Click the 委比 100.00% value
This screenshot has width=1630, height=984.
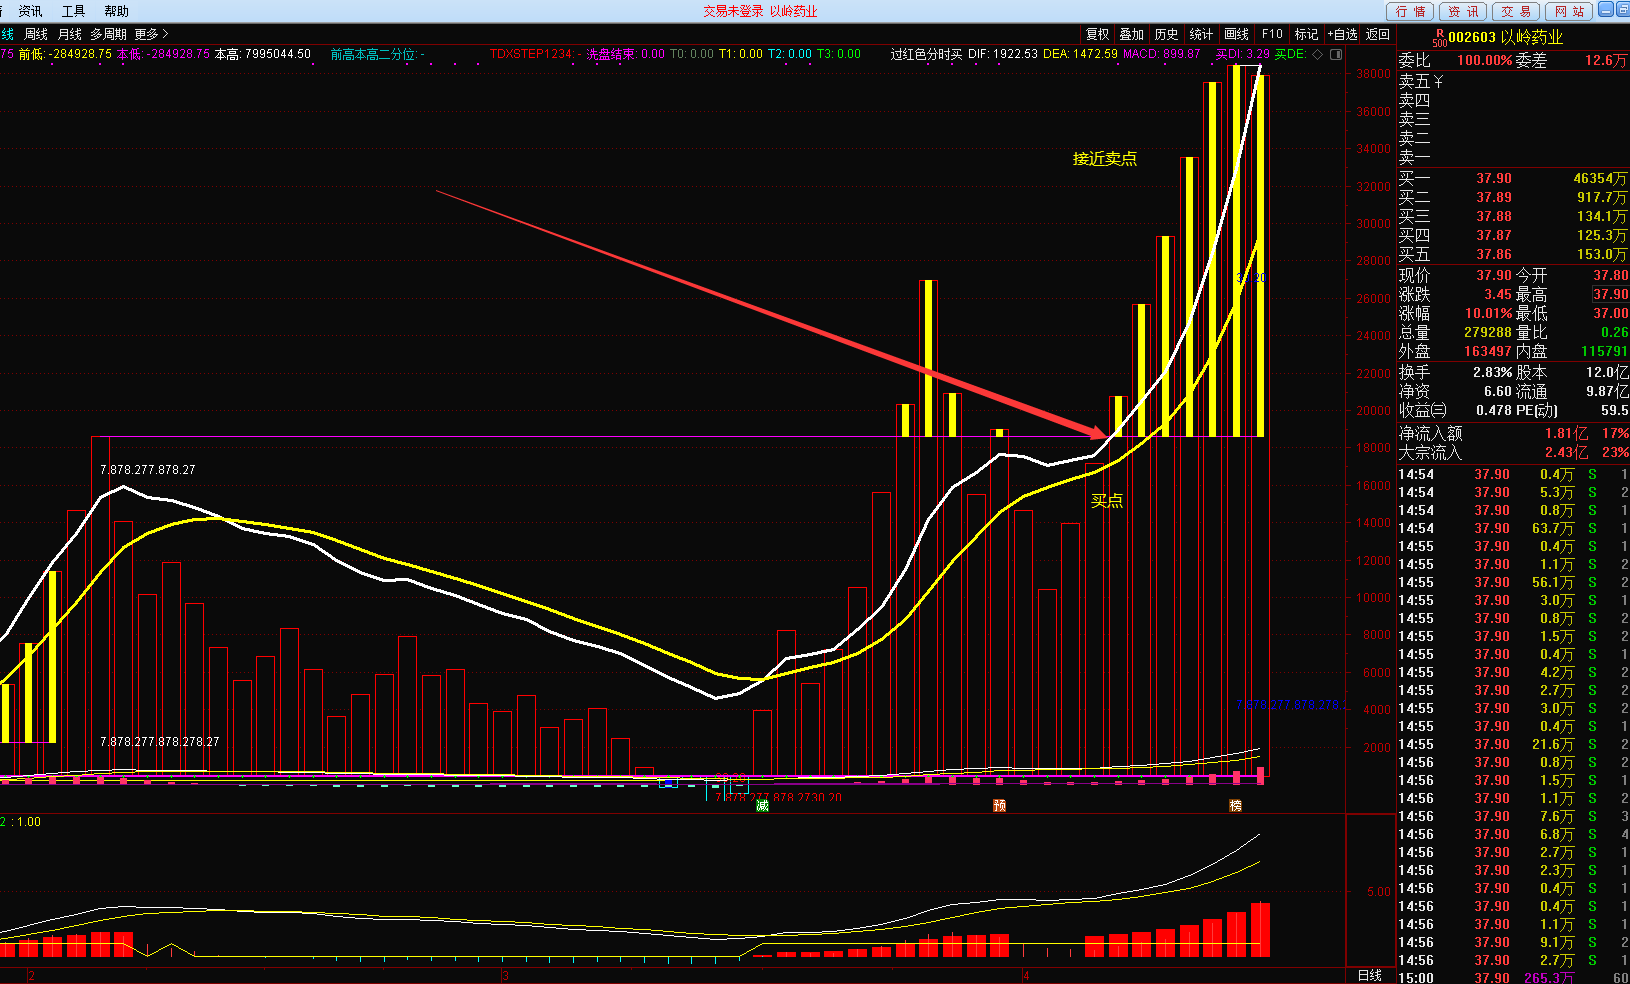point(1484,60)
